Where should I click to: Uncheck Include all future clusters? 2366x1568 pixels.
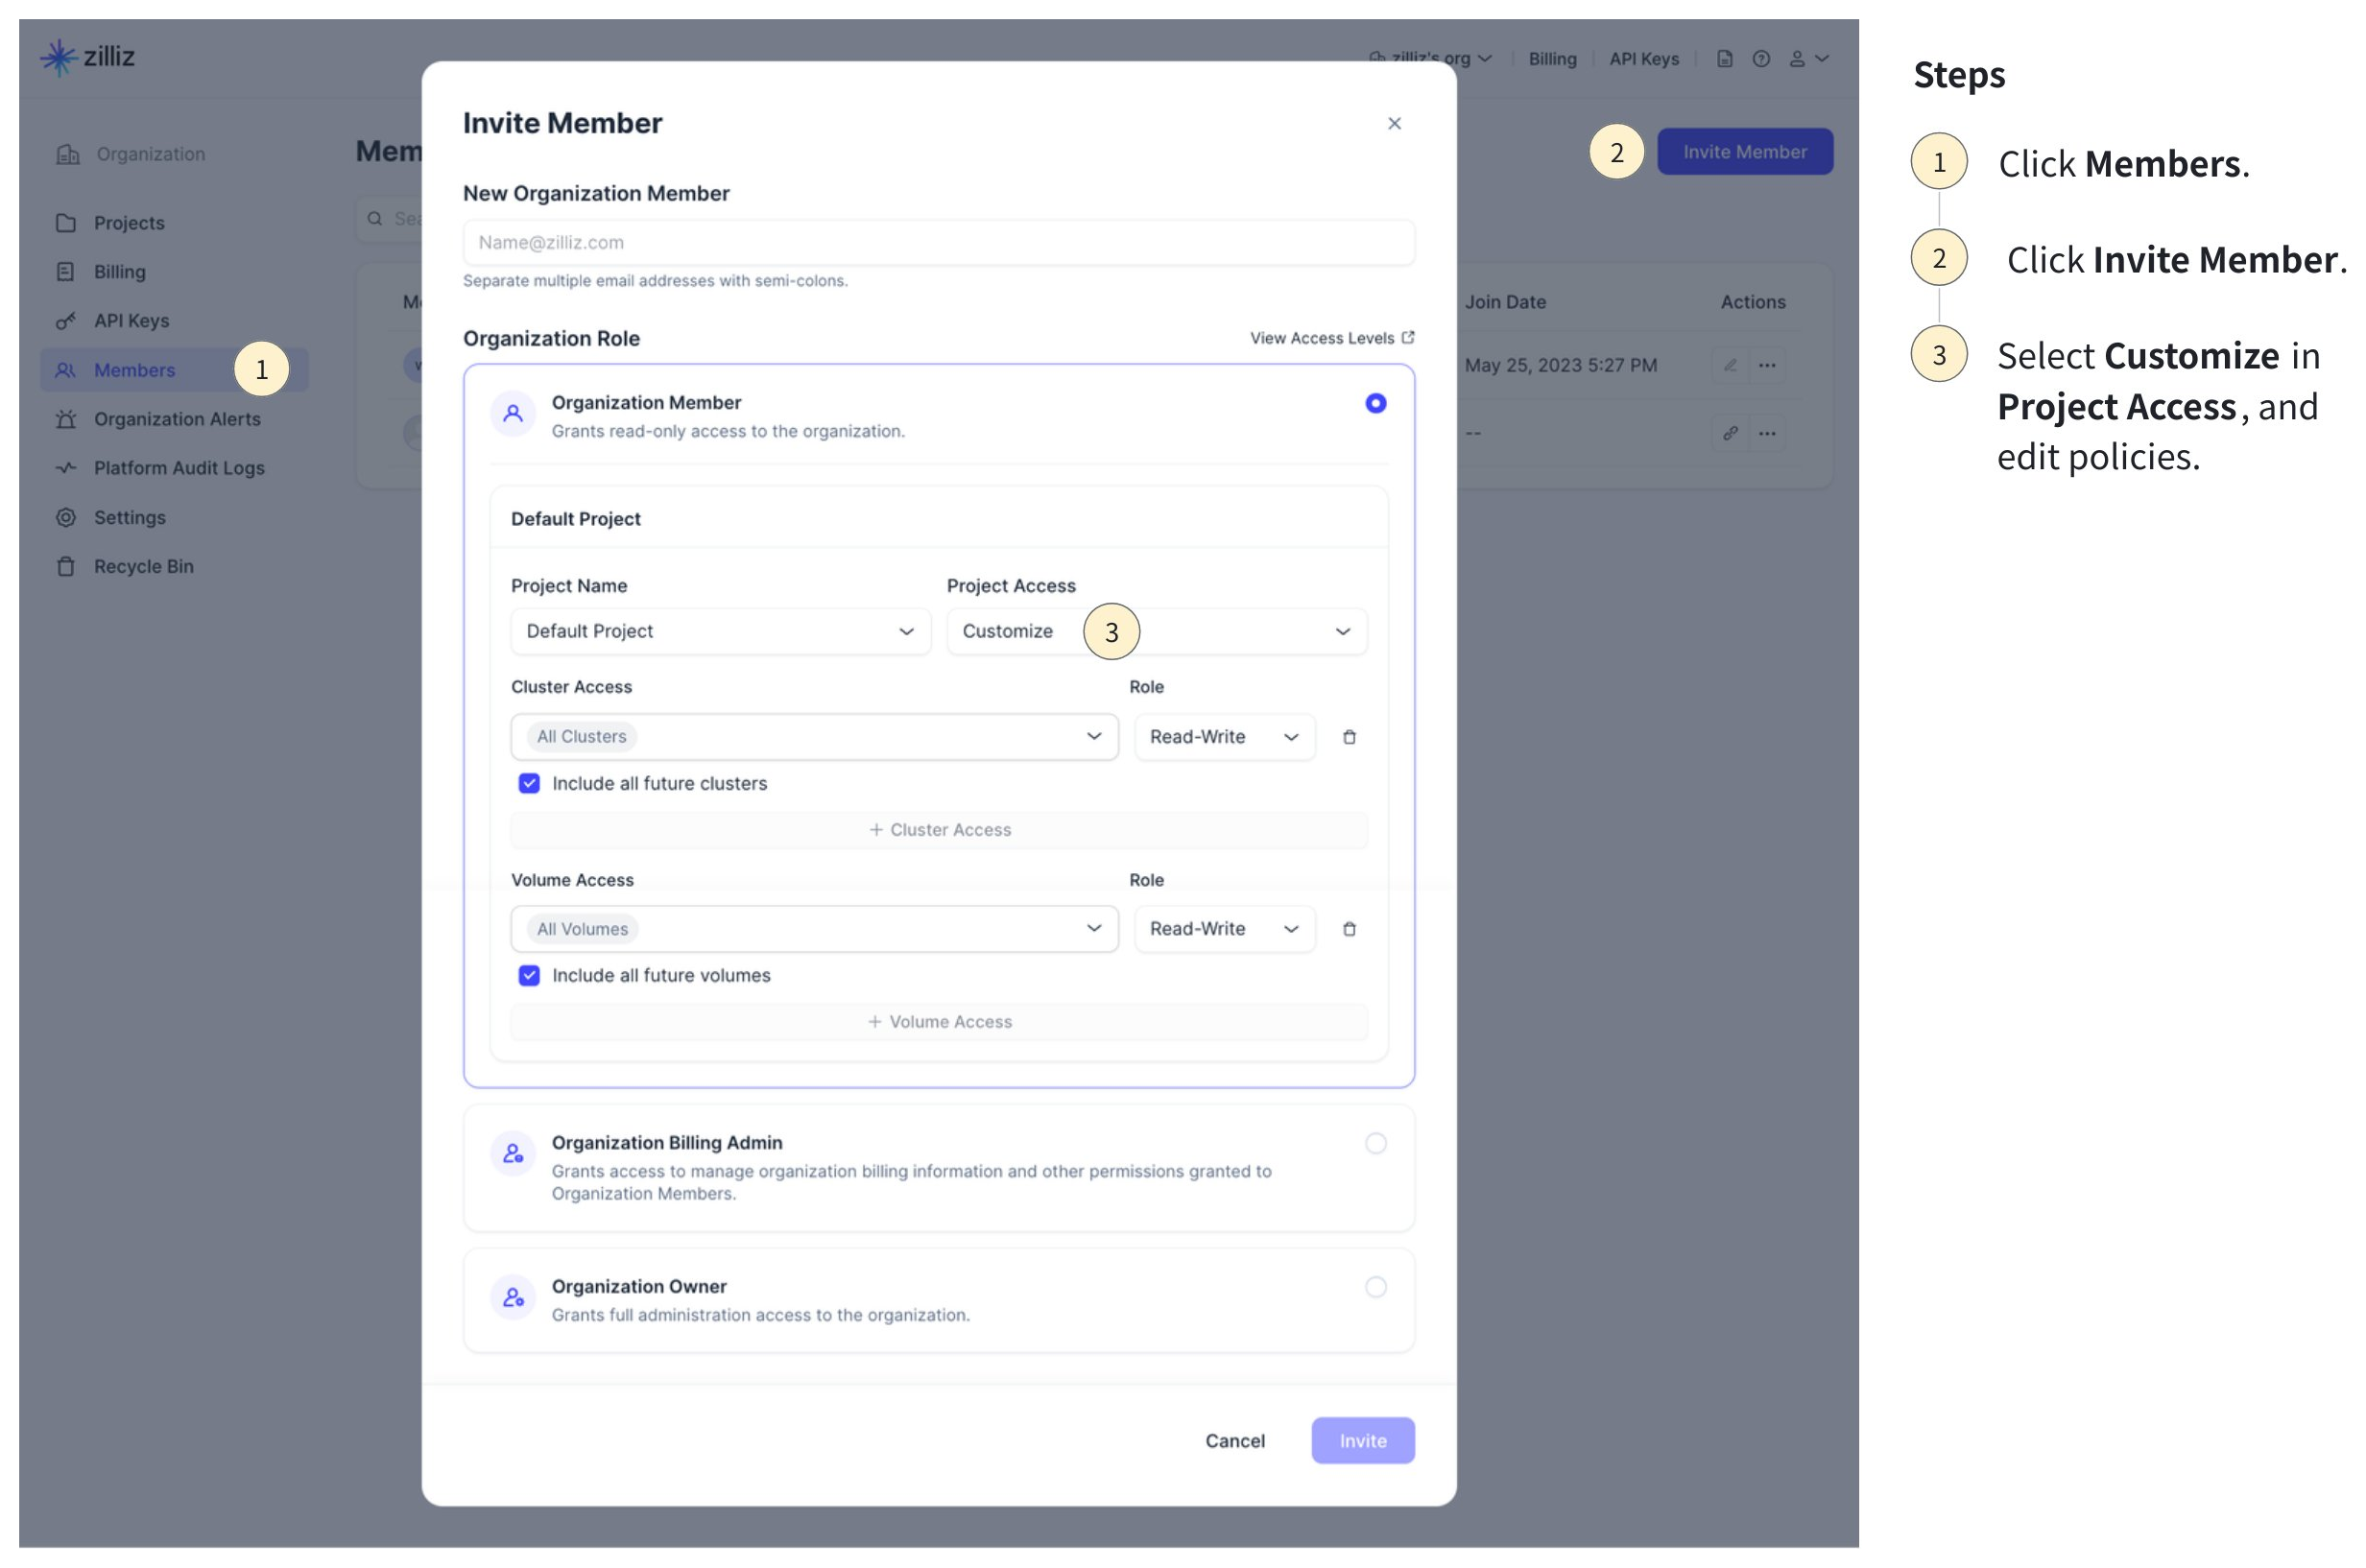pyautogui.click(x=529, y=783)
